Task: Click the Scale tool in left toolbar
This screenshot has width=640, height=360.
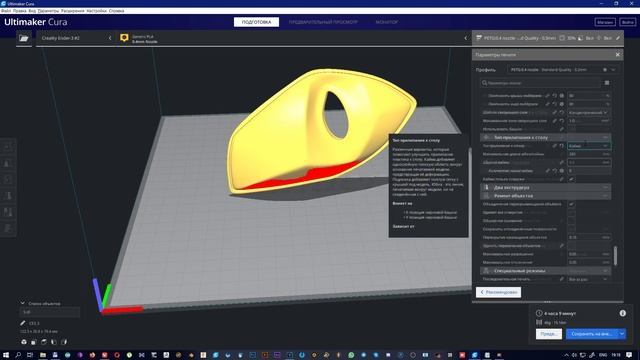Action: click(8, 163)
